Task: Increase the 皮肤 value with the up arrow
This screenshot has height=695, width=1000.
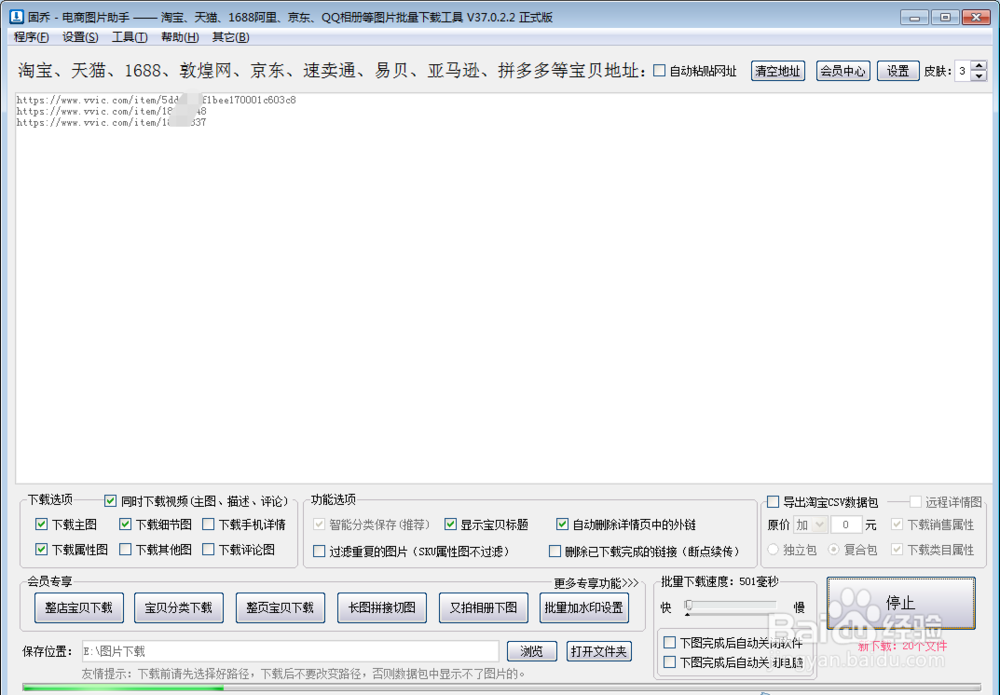Action: (x=979, y=65)
